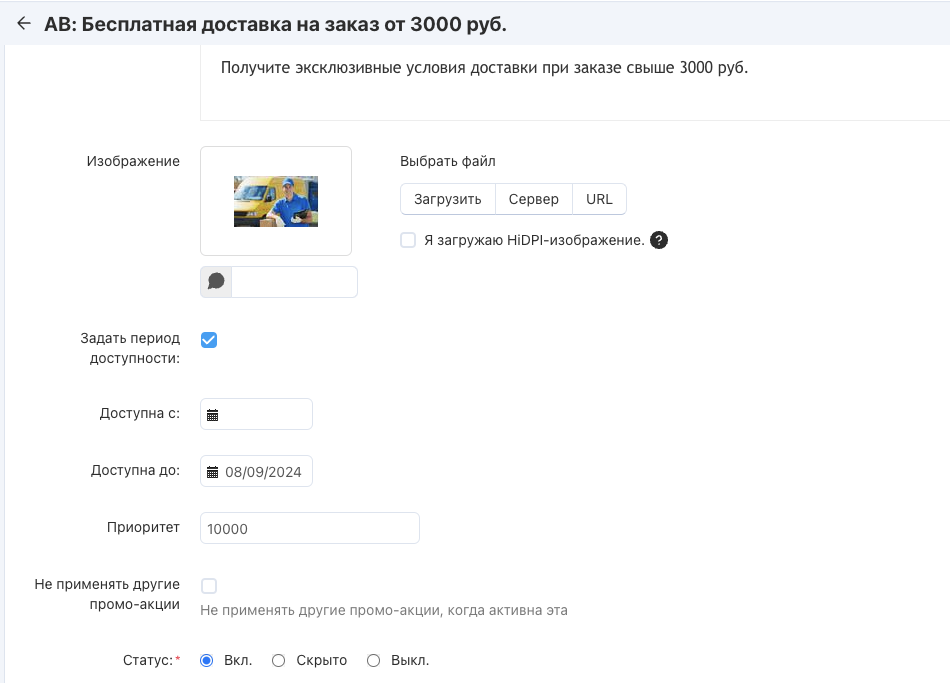Click the 08/09/2024 date field
The width and height of the screenshot is (950, 683).
pos(256,471)
